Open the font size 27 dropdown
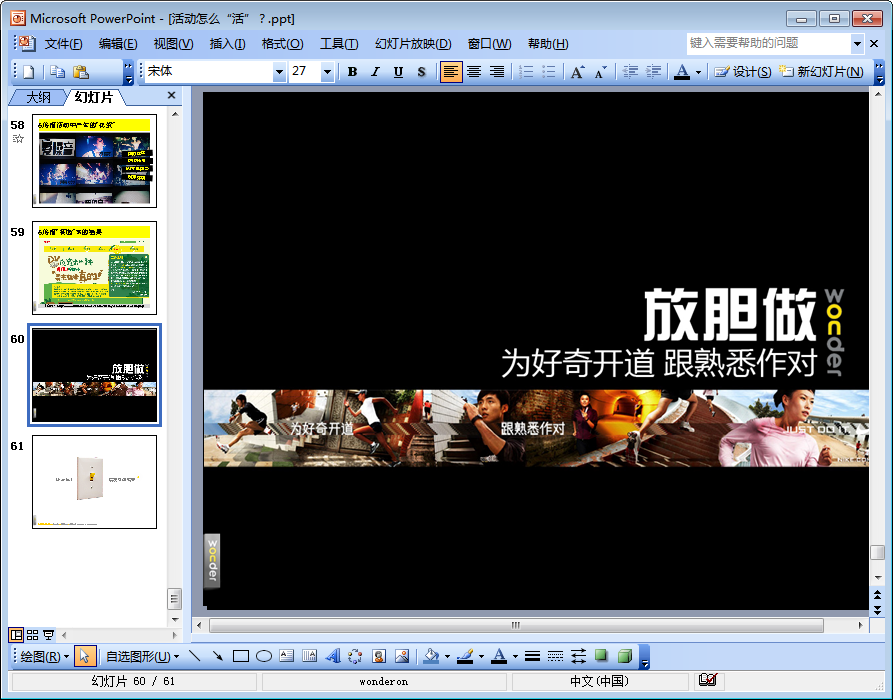The width and height of the screenshot is (893, 700). tap(327, 72)
